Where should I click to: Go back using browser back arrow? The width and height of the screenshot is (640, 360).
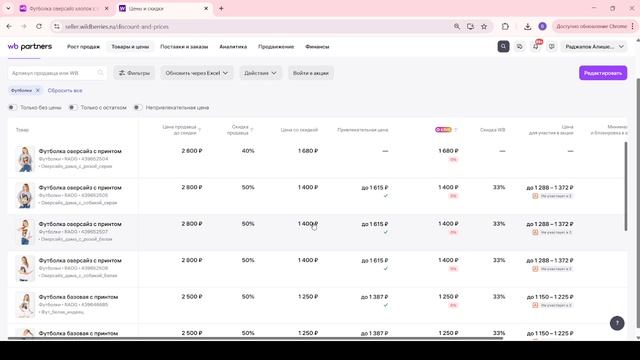(9, 26)
